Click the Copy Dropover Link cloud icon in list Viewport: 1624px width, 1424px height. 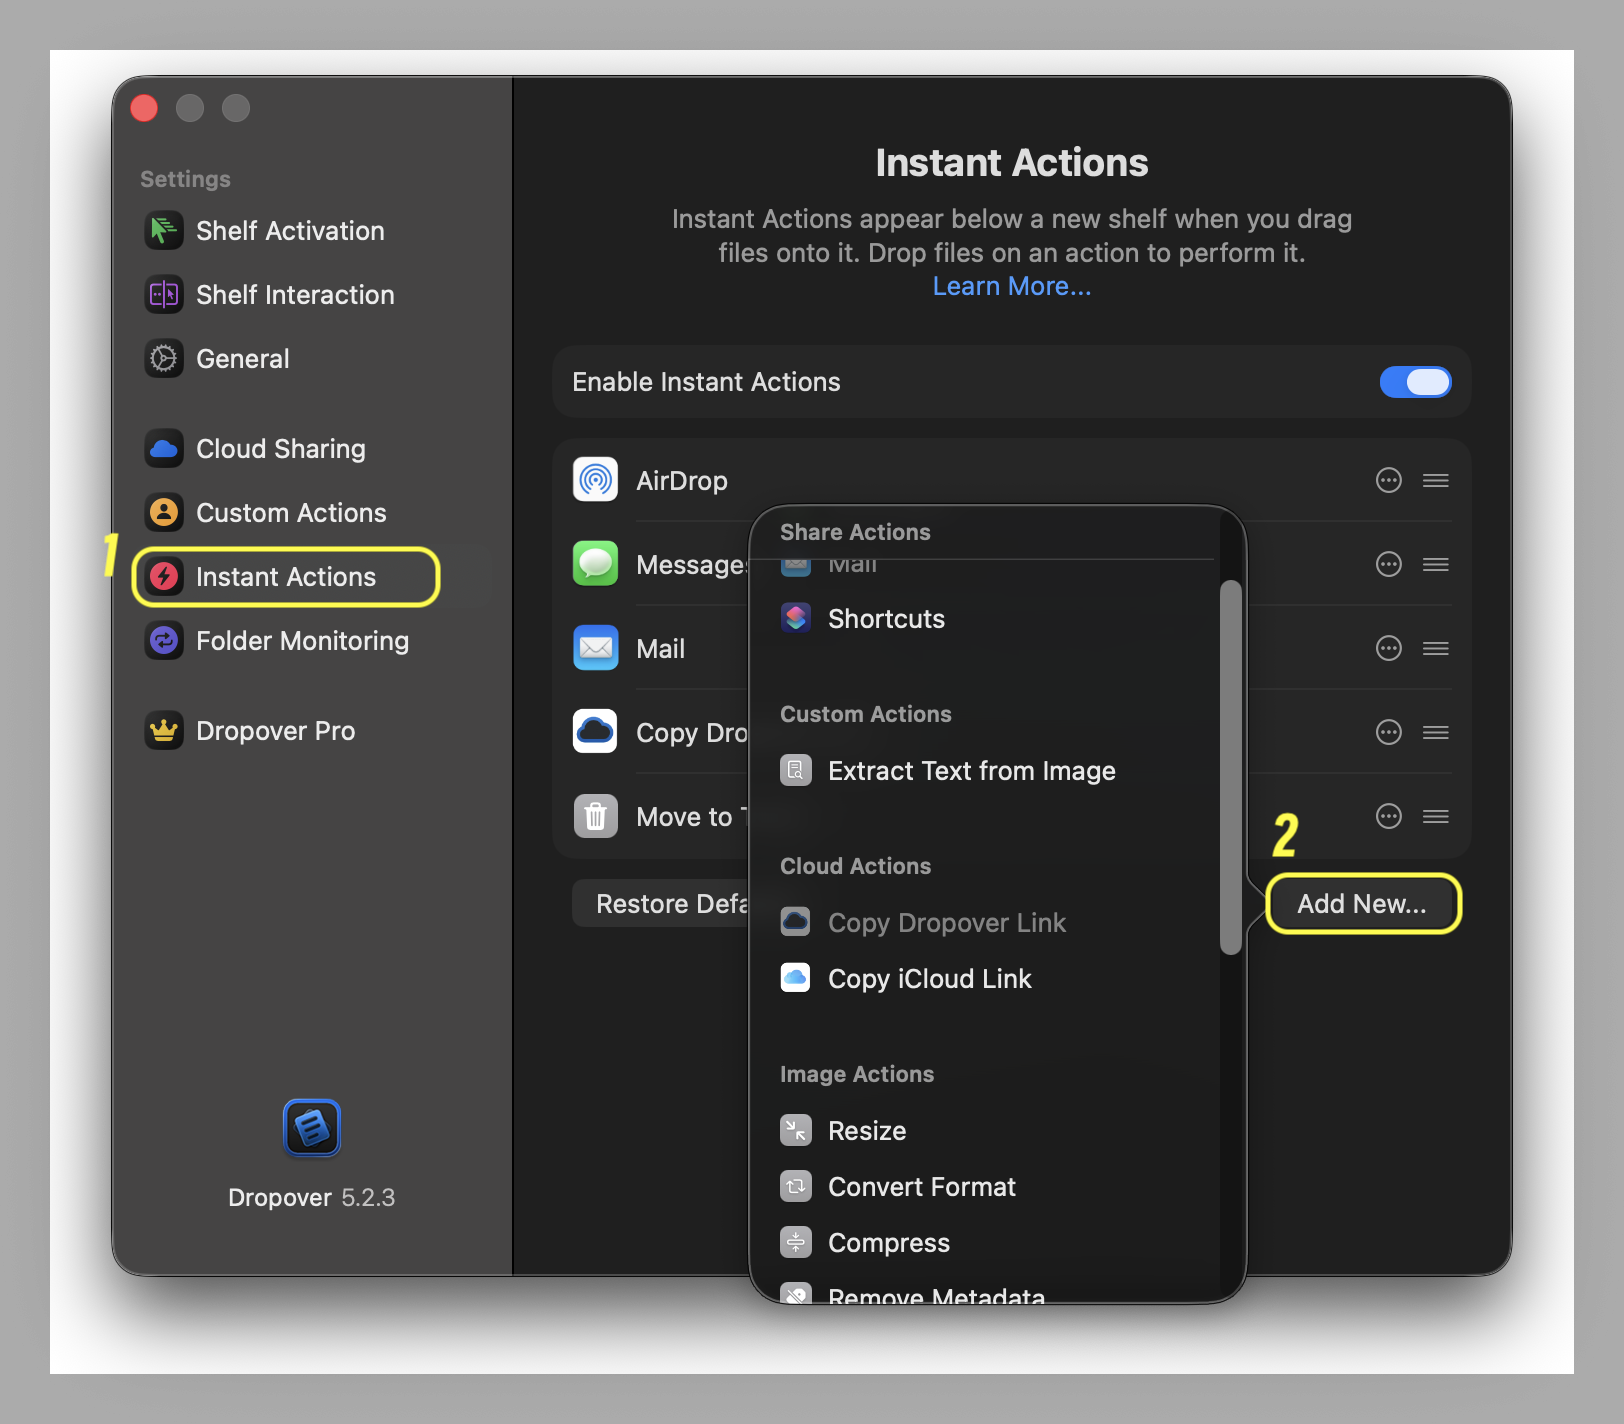click(x=595, y=732)
